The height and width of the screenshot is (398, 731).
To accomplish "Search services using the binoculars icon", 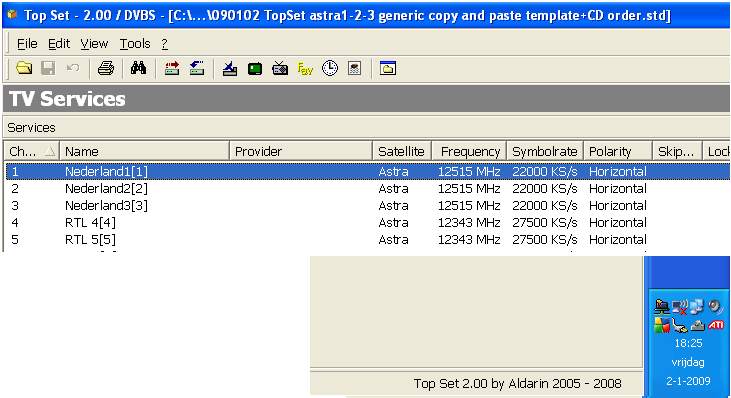I will point(138,69).
